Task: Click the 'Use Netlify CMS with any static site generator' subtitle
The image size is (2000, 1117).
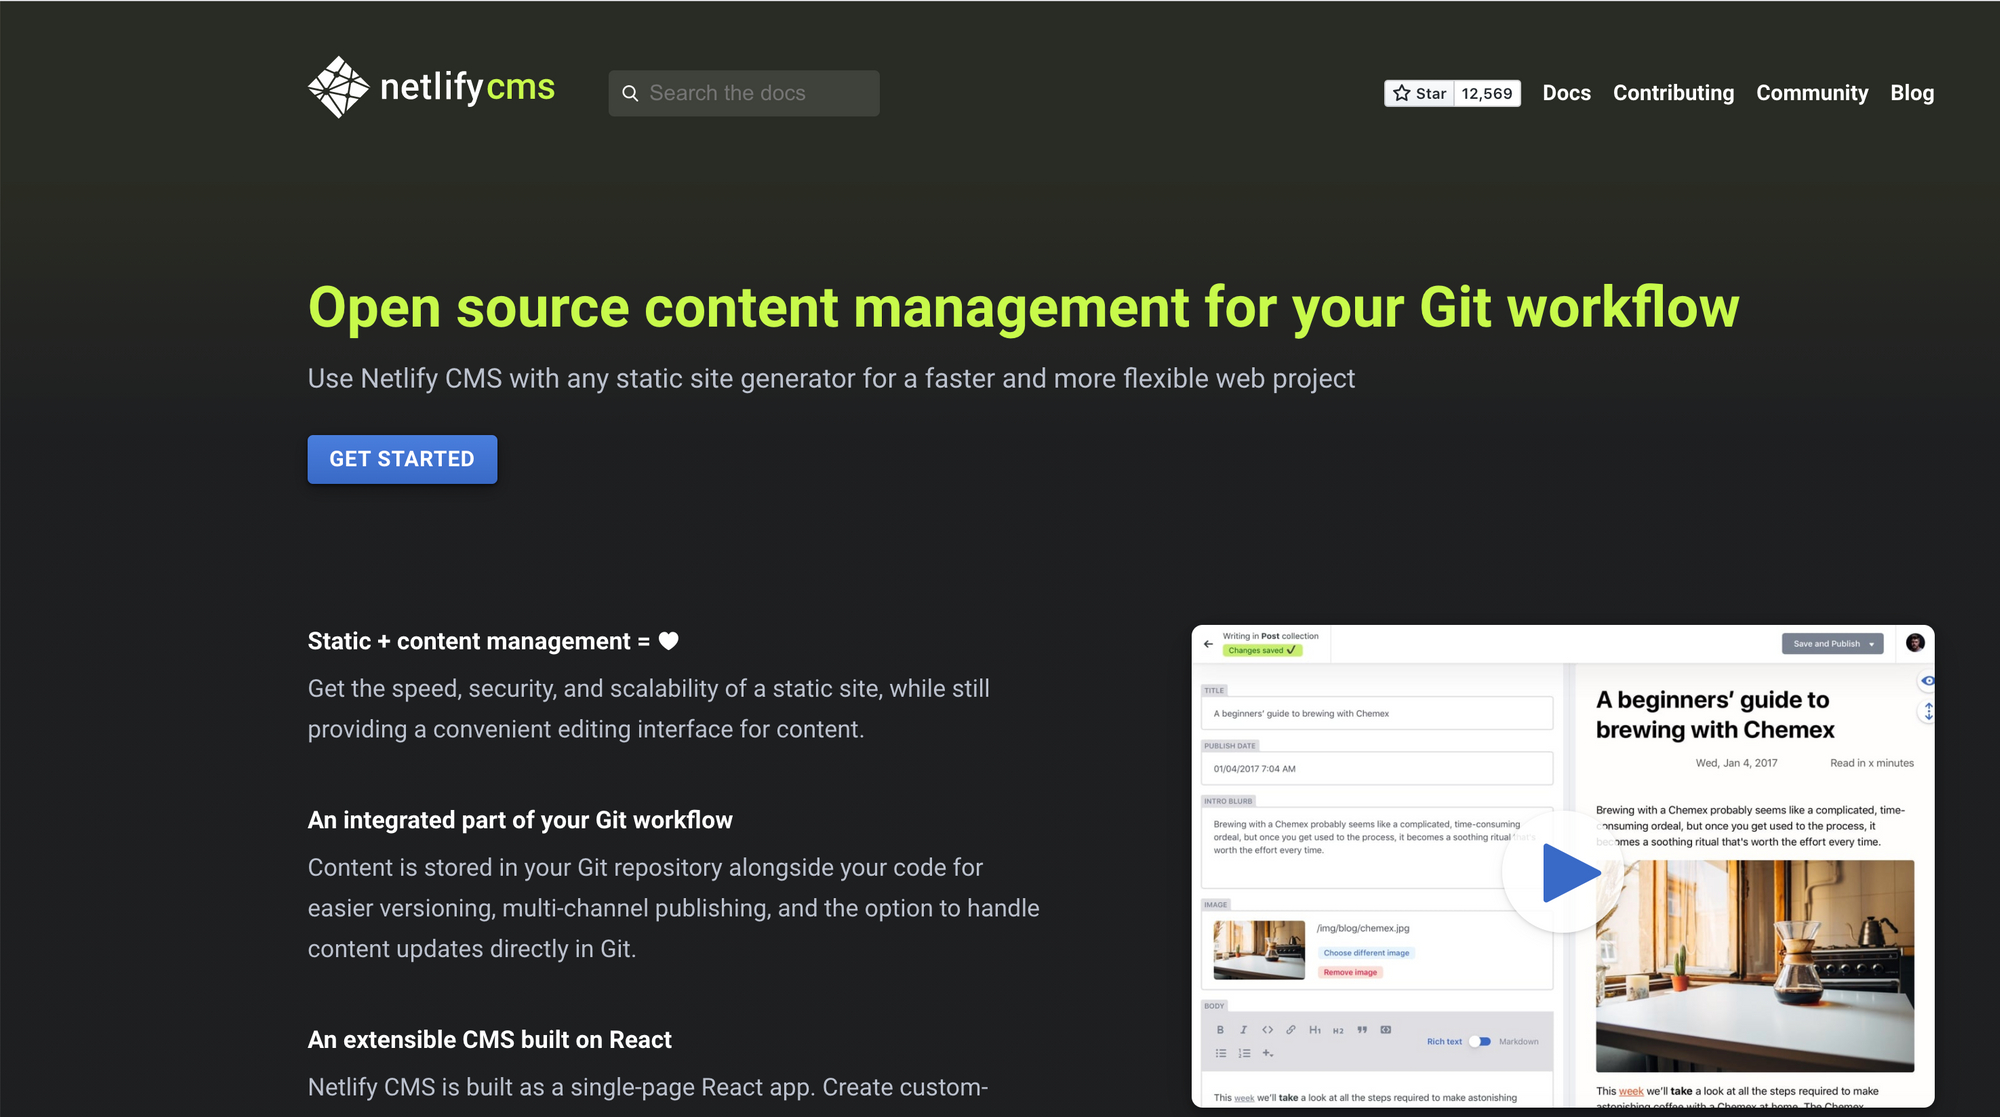Action: [831, 378]
